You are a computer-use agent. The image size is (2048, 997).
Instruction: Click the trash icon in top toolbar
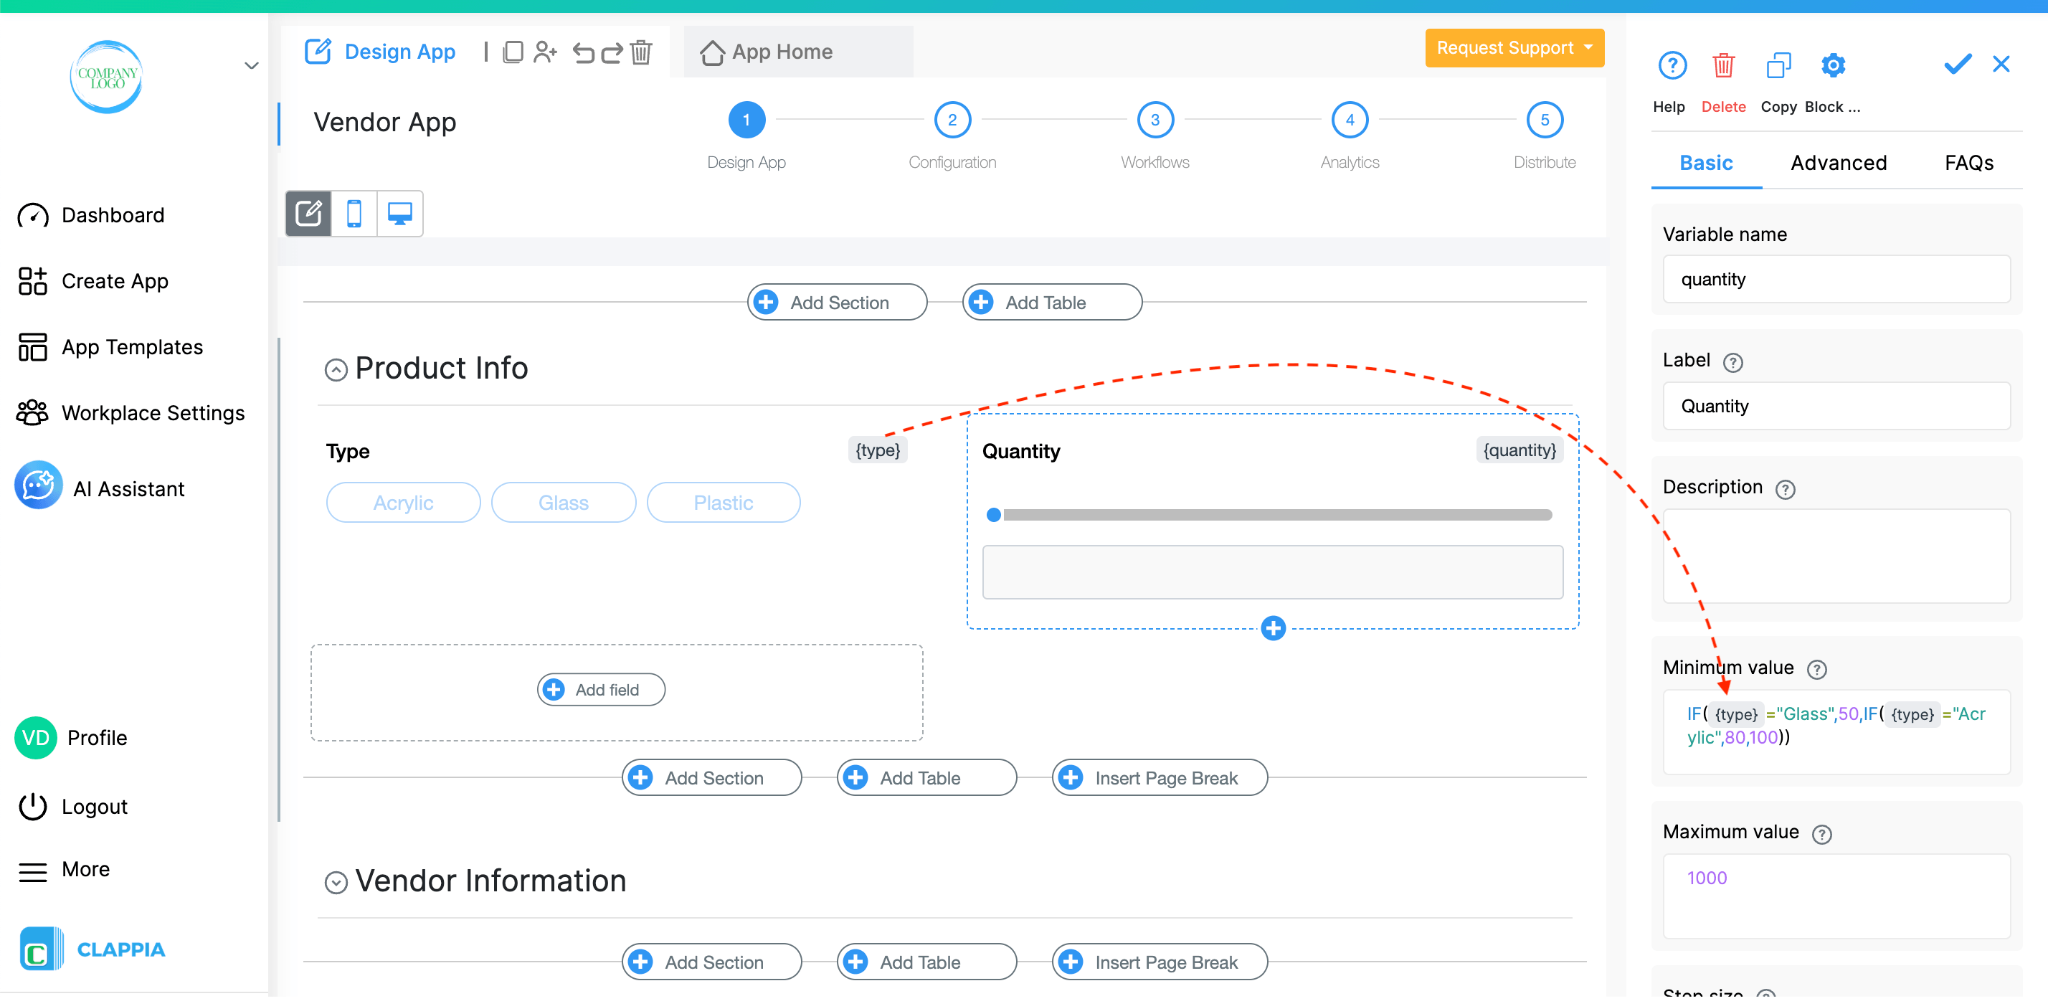click(x=641, y=52)
